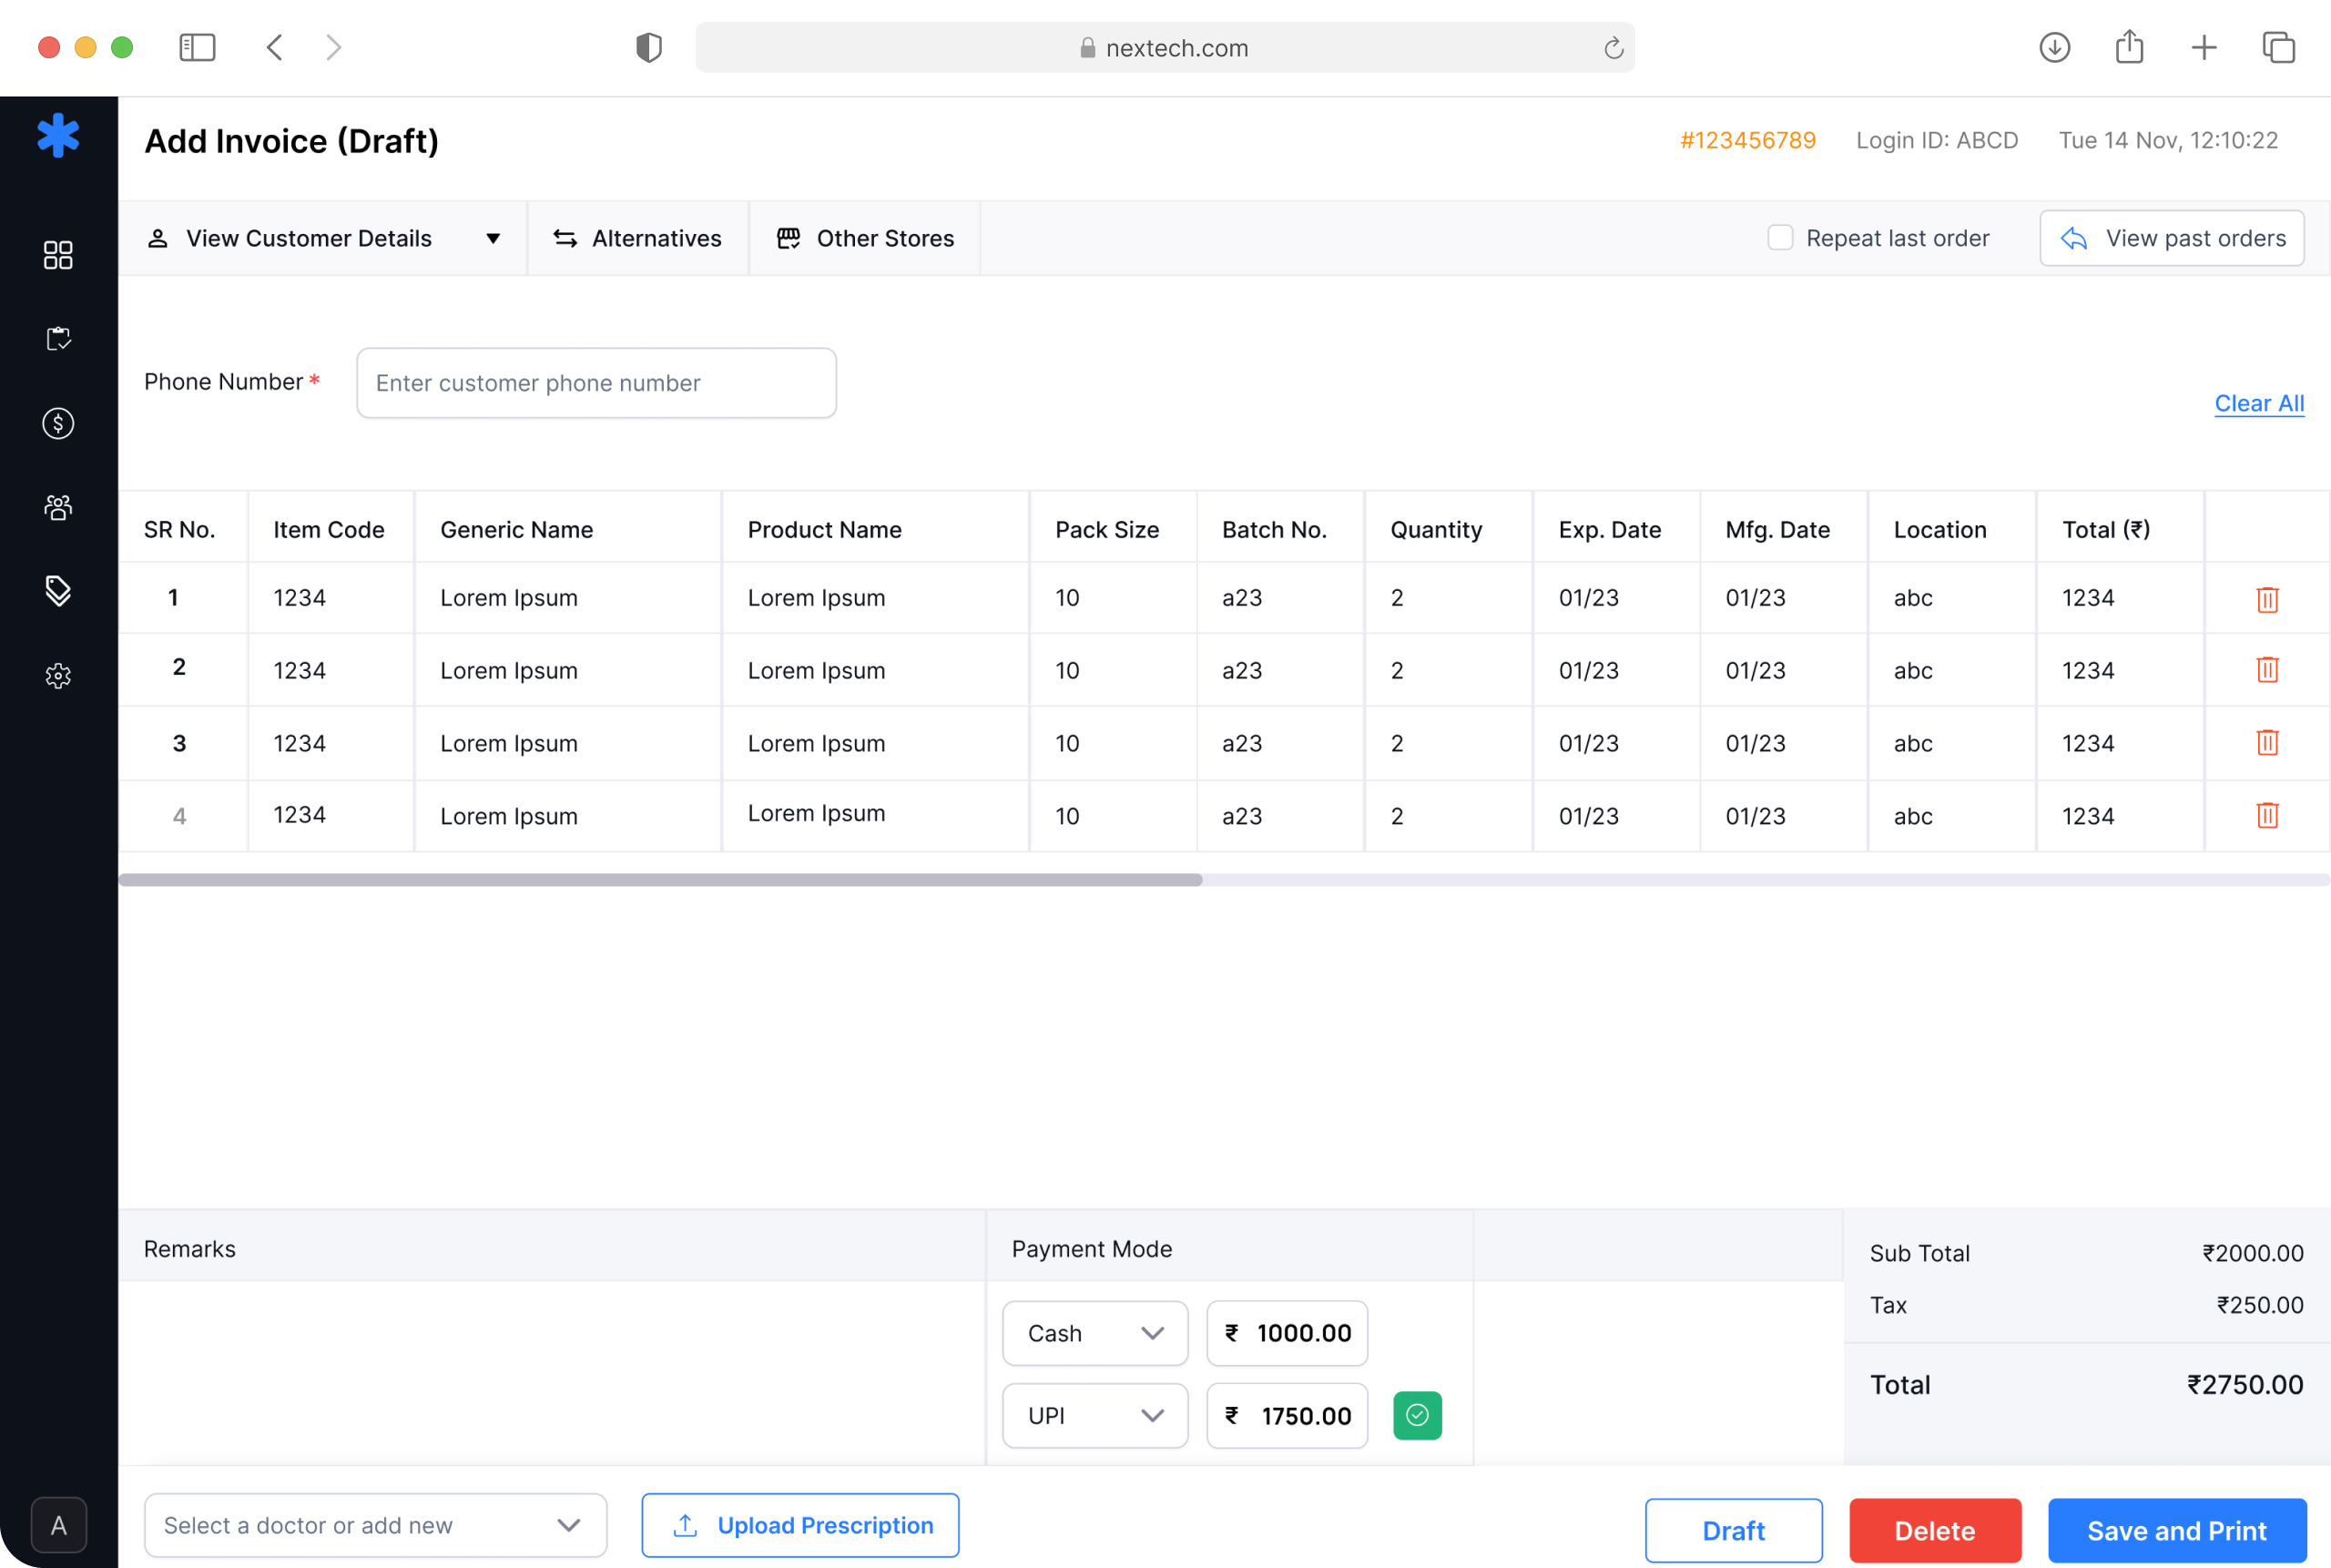Open the price tag icon in sidebar

pyautogui.click(x=58, y=591)
